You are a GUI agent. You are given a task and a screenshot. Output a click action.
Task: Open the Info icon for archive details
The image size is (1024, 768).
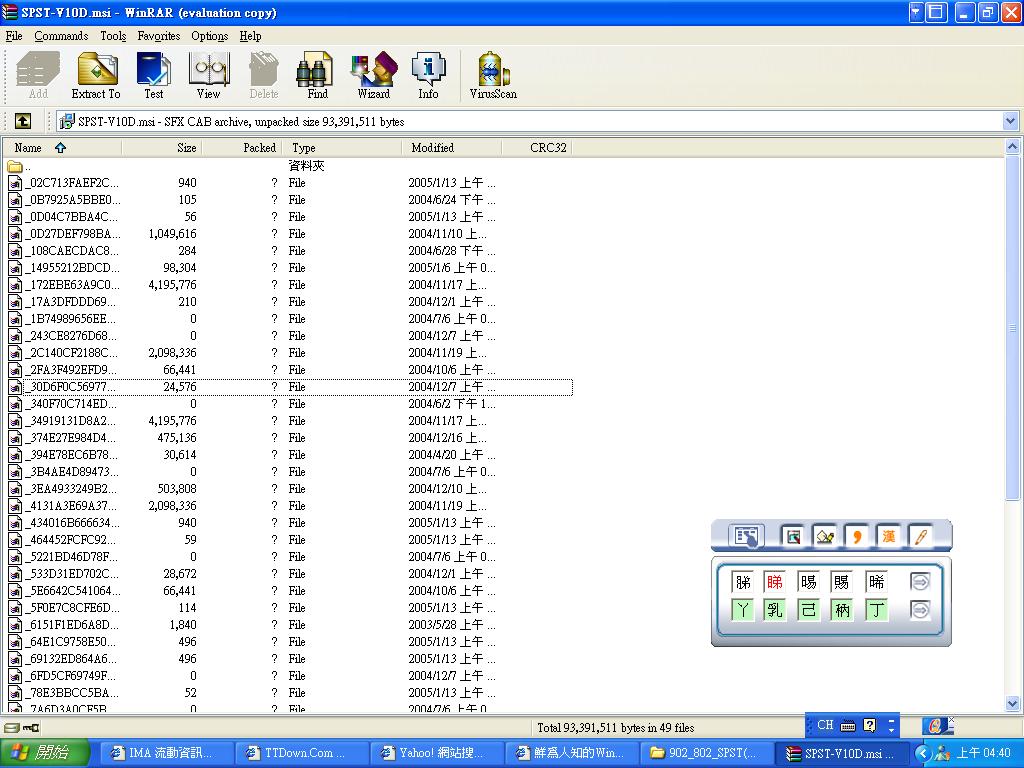coord(428,73)
